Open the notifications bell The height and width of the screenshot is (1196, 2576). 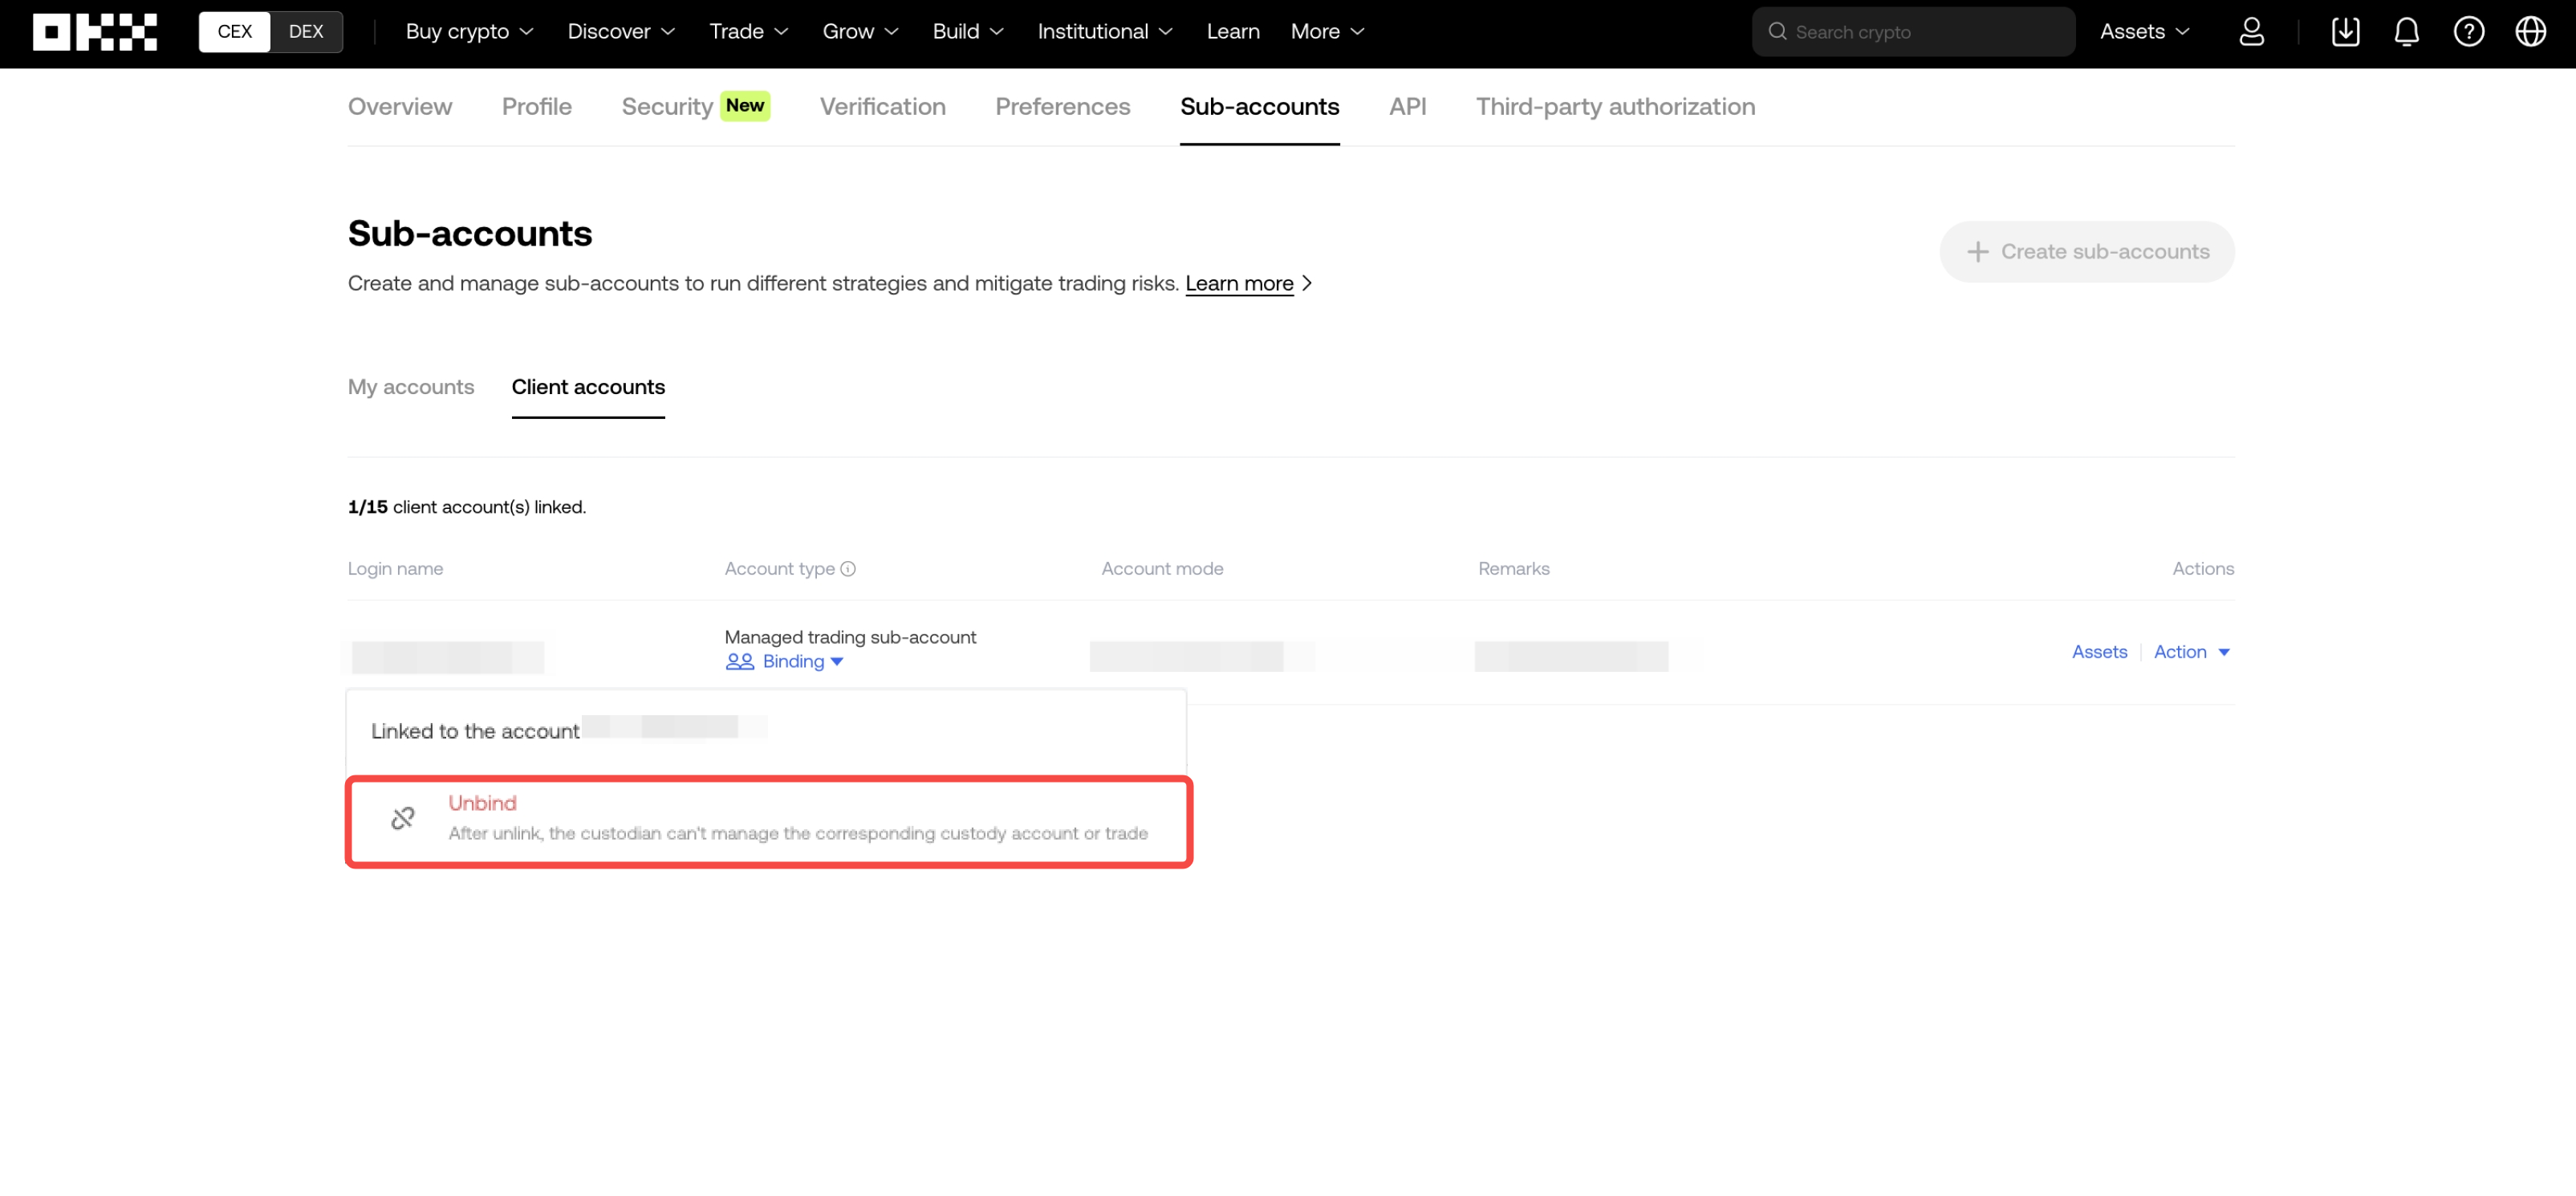click(2406, 32)
